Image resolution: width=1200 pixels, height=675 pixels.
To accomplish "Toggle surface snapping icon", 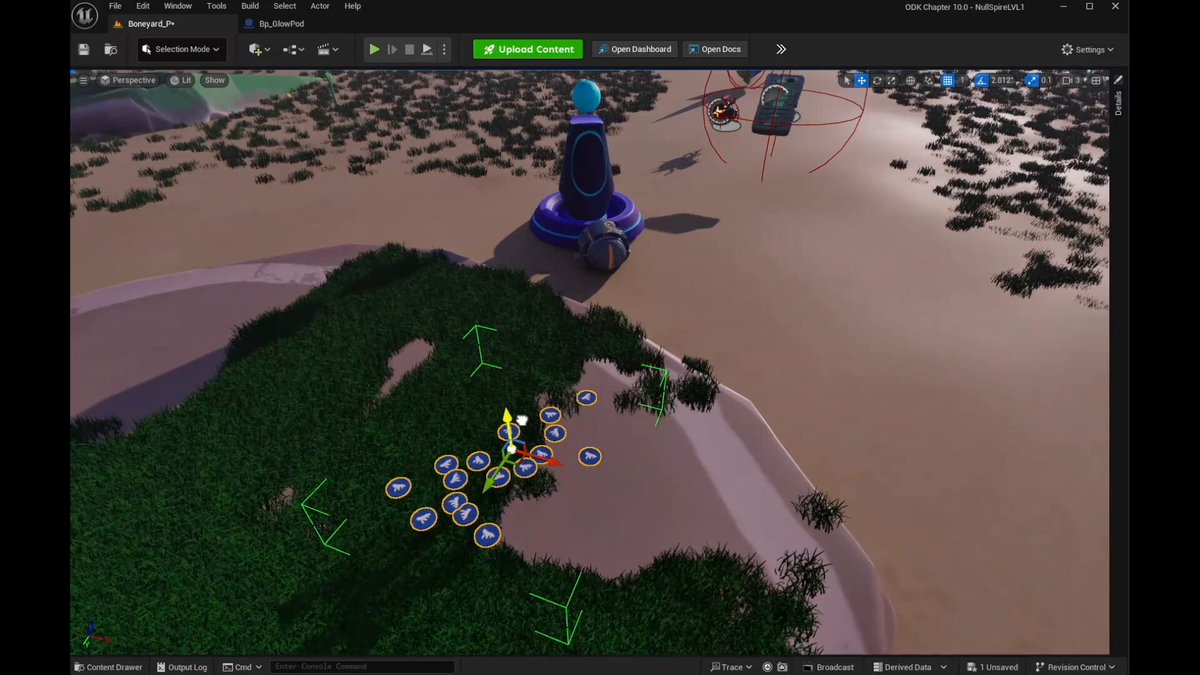I will click(x=929, y=80).
